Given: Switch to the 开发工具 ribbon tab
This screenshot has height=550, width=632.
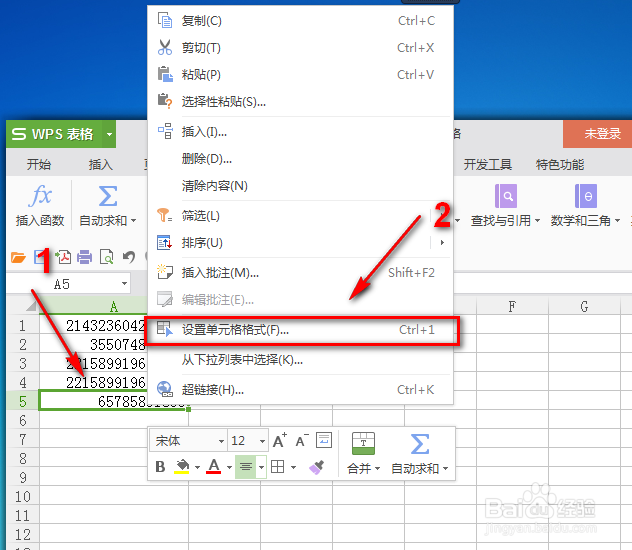Looking at the screenshot, I should coord(487,164).
